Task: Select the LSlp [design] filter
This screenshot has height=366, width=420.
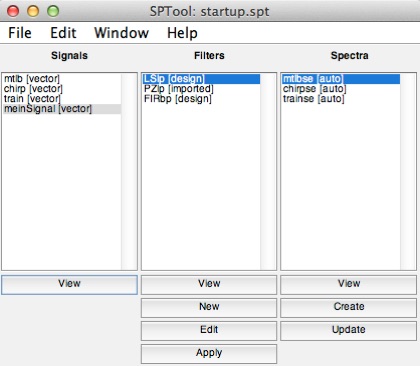Action: click(201, 79)
